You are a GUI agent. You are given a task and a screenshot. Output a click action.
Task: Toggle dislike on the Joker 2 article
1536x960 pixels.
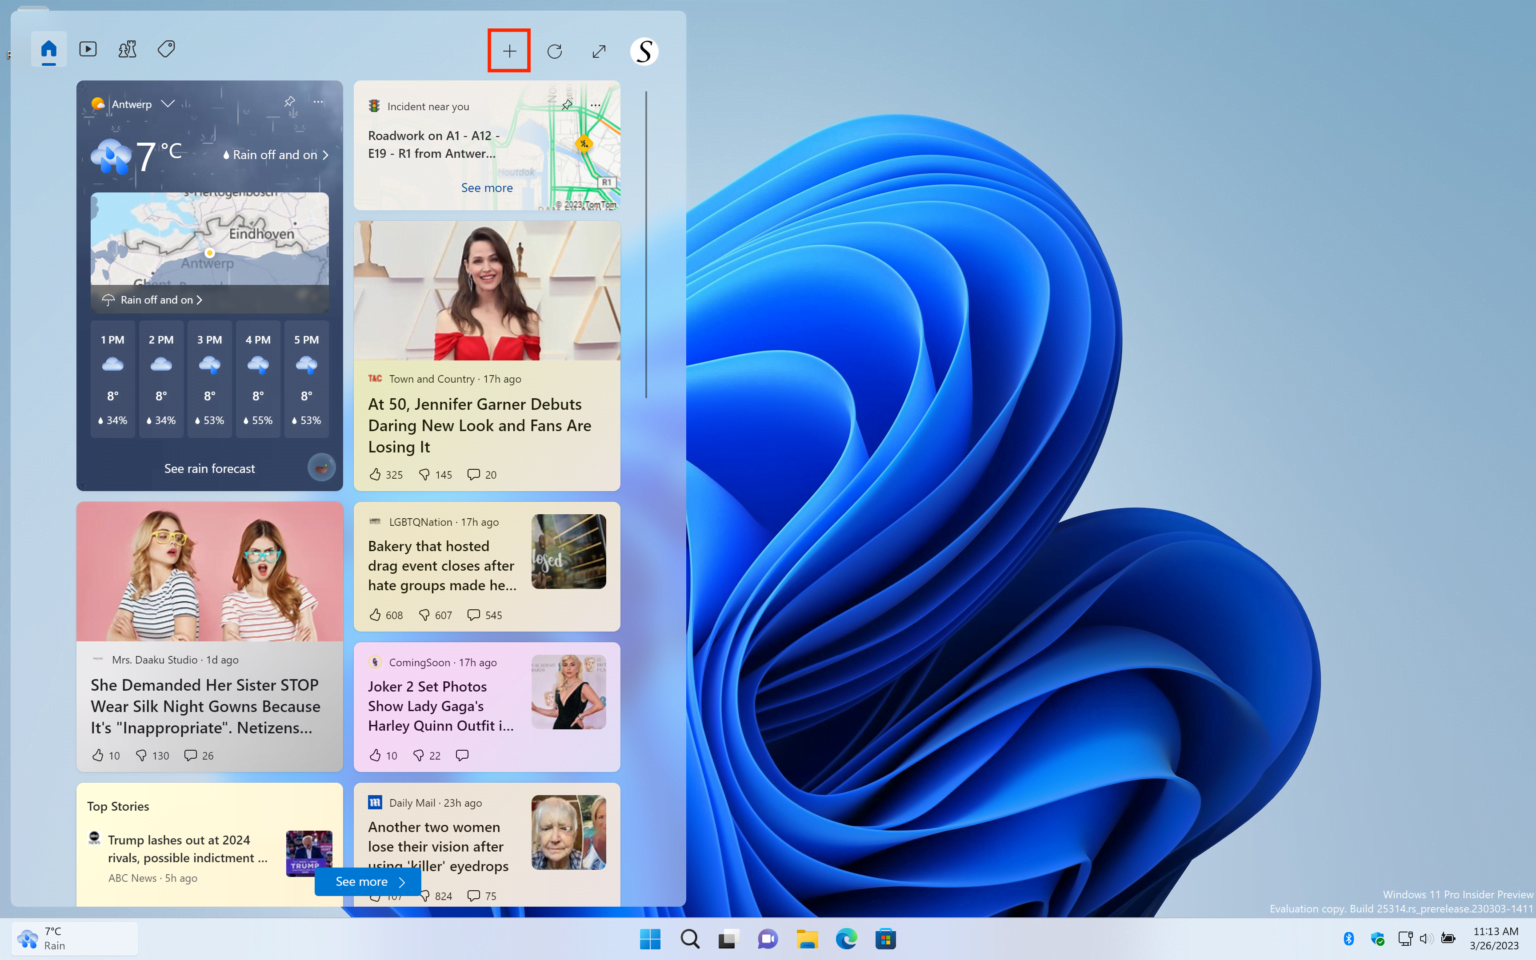[x=419, y=755]
